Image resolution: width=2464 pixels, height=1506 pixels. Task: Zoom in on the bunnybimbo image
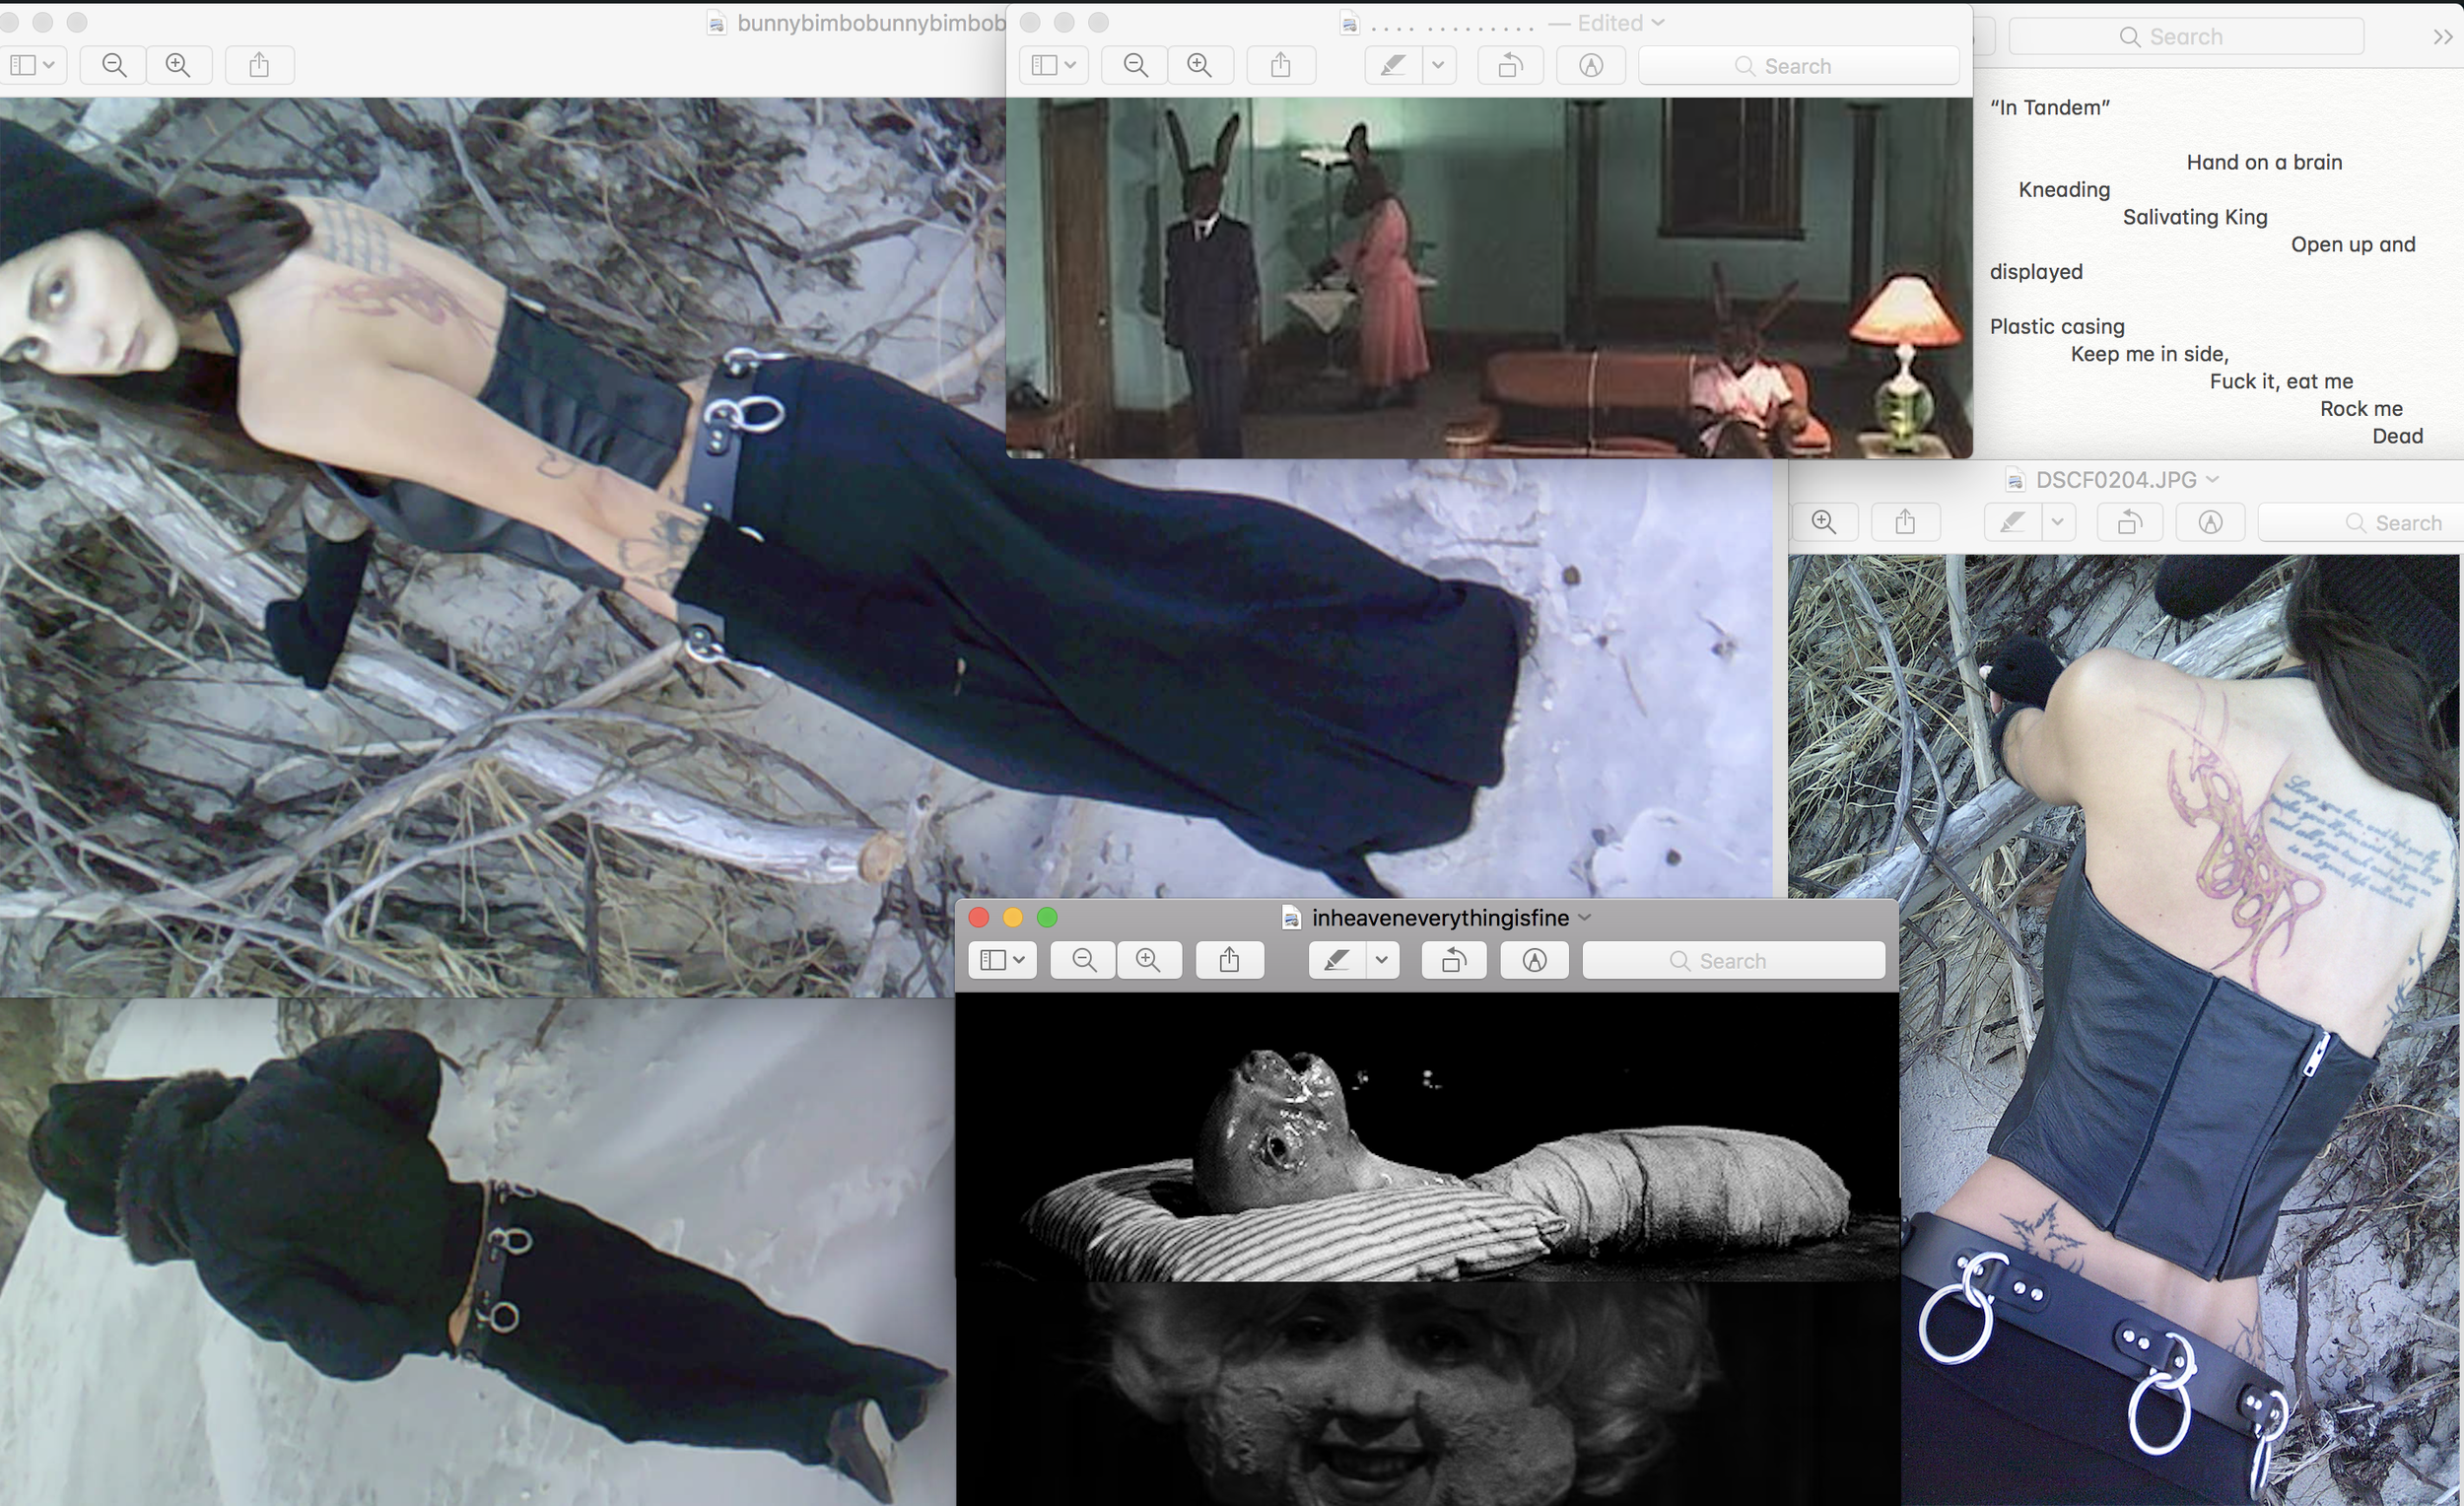click(179, 65)
